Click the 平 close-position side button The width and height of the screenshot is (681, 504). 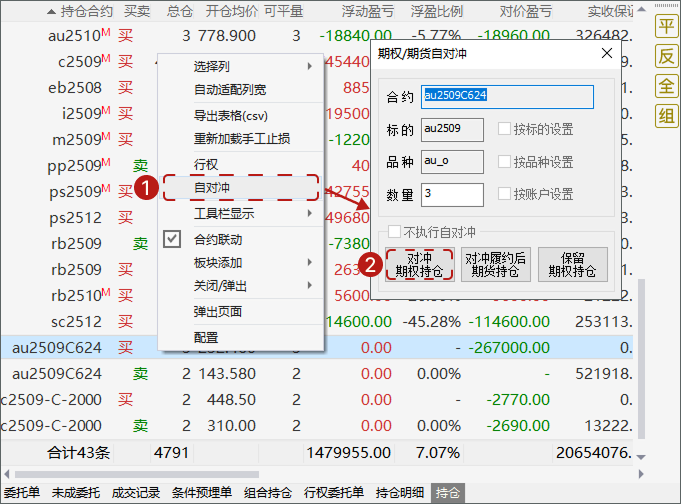pos(666,27)
